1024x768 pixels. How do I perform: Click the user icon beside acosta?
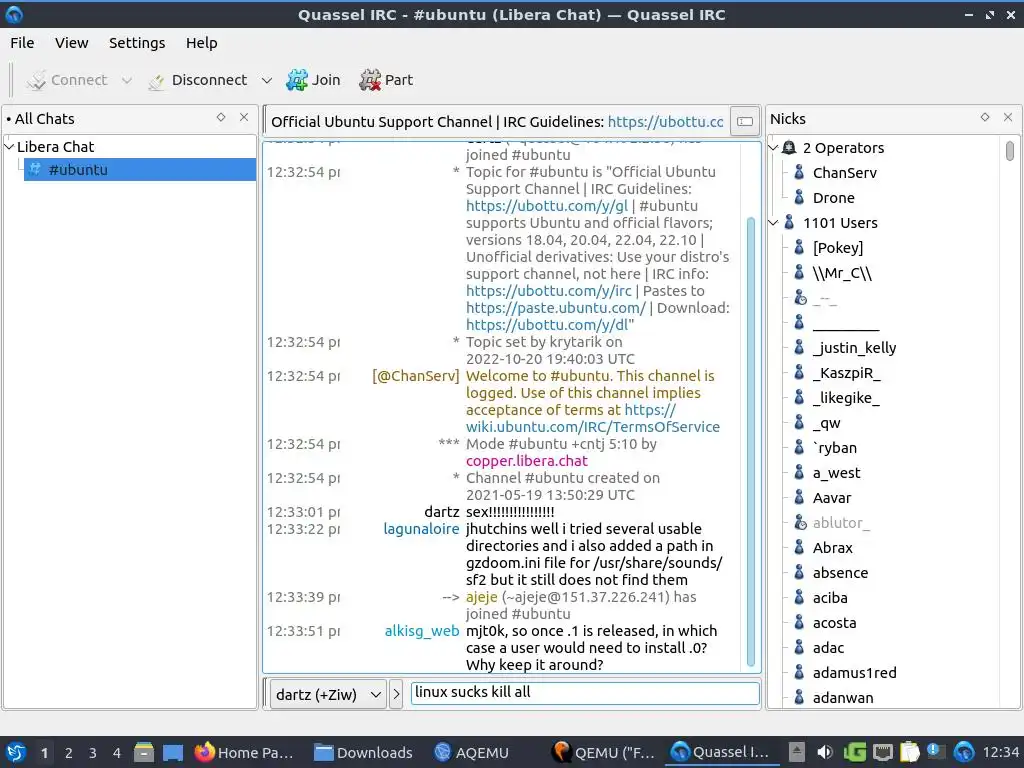tap(799, 622)
